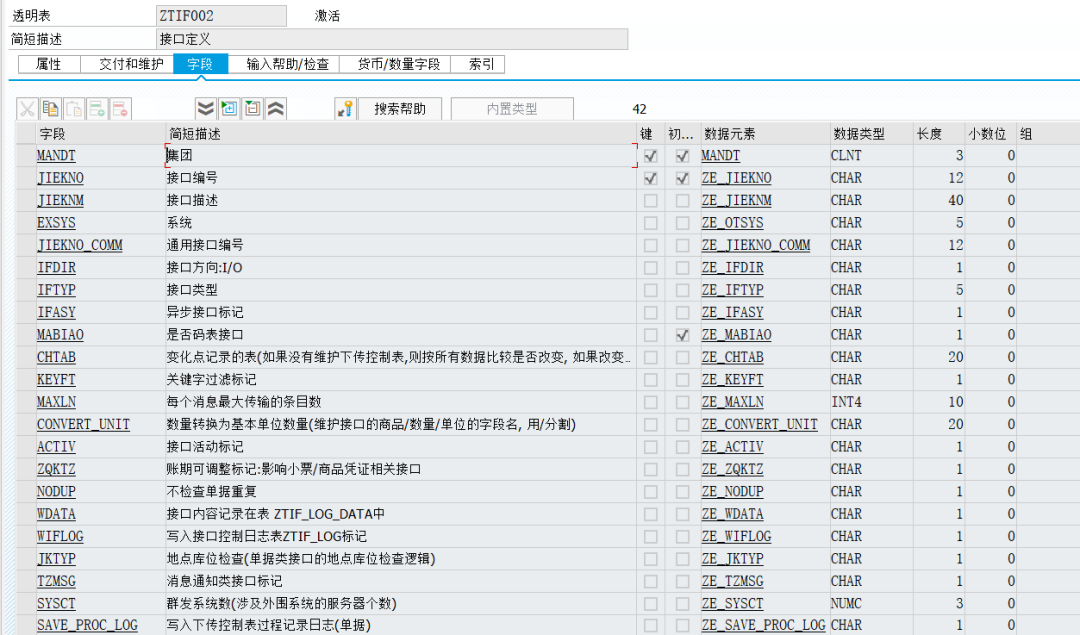Toggle the key checkbox for JIEKNO
1080x635 pixels.
(x=650, y=178)
